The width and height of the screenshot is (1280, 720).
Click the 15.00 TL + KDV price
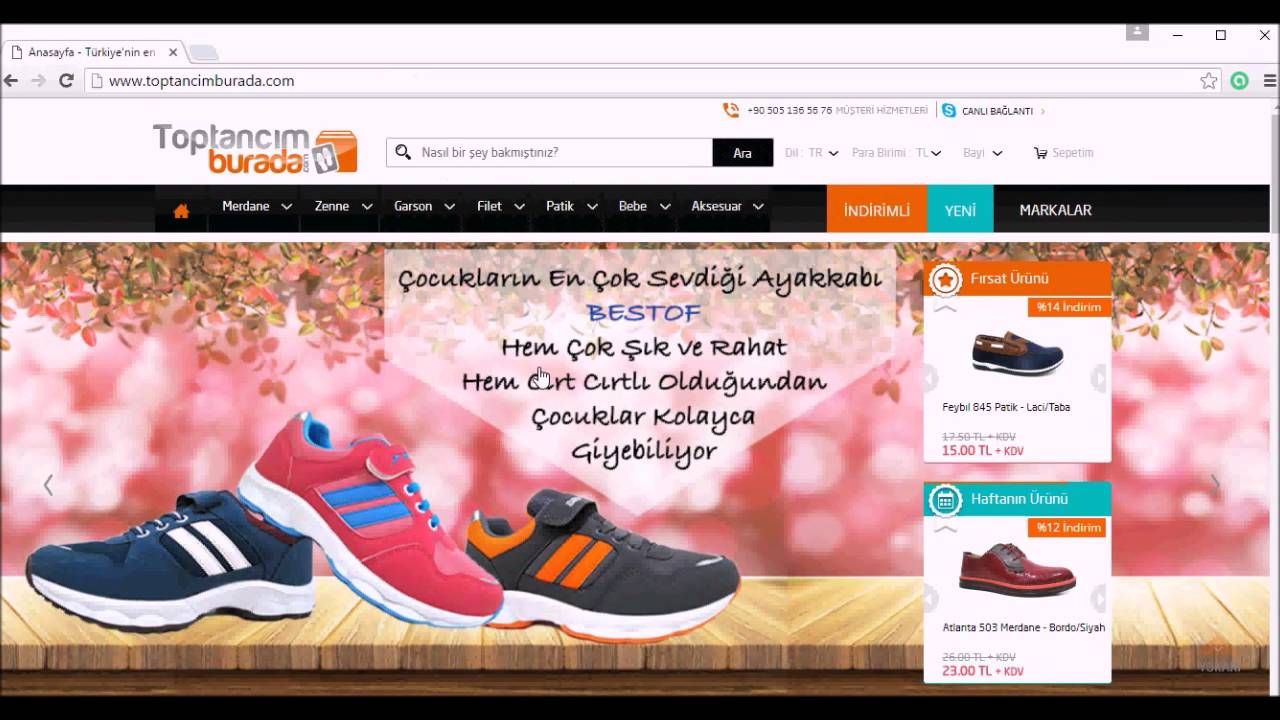tap(982, 451)
